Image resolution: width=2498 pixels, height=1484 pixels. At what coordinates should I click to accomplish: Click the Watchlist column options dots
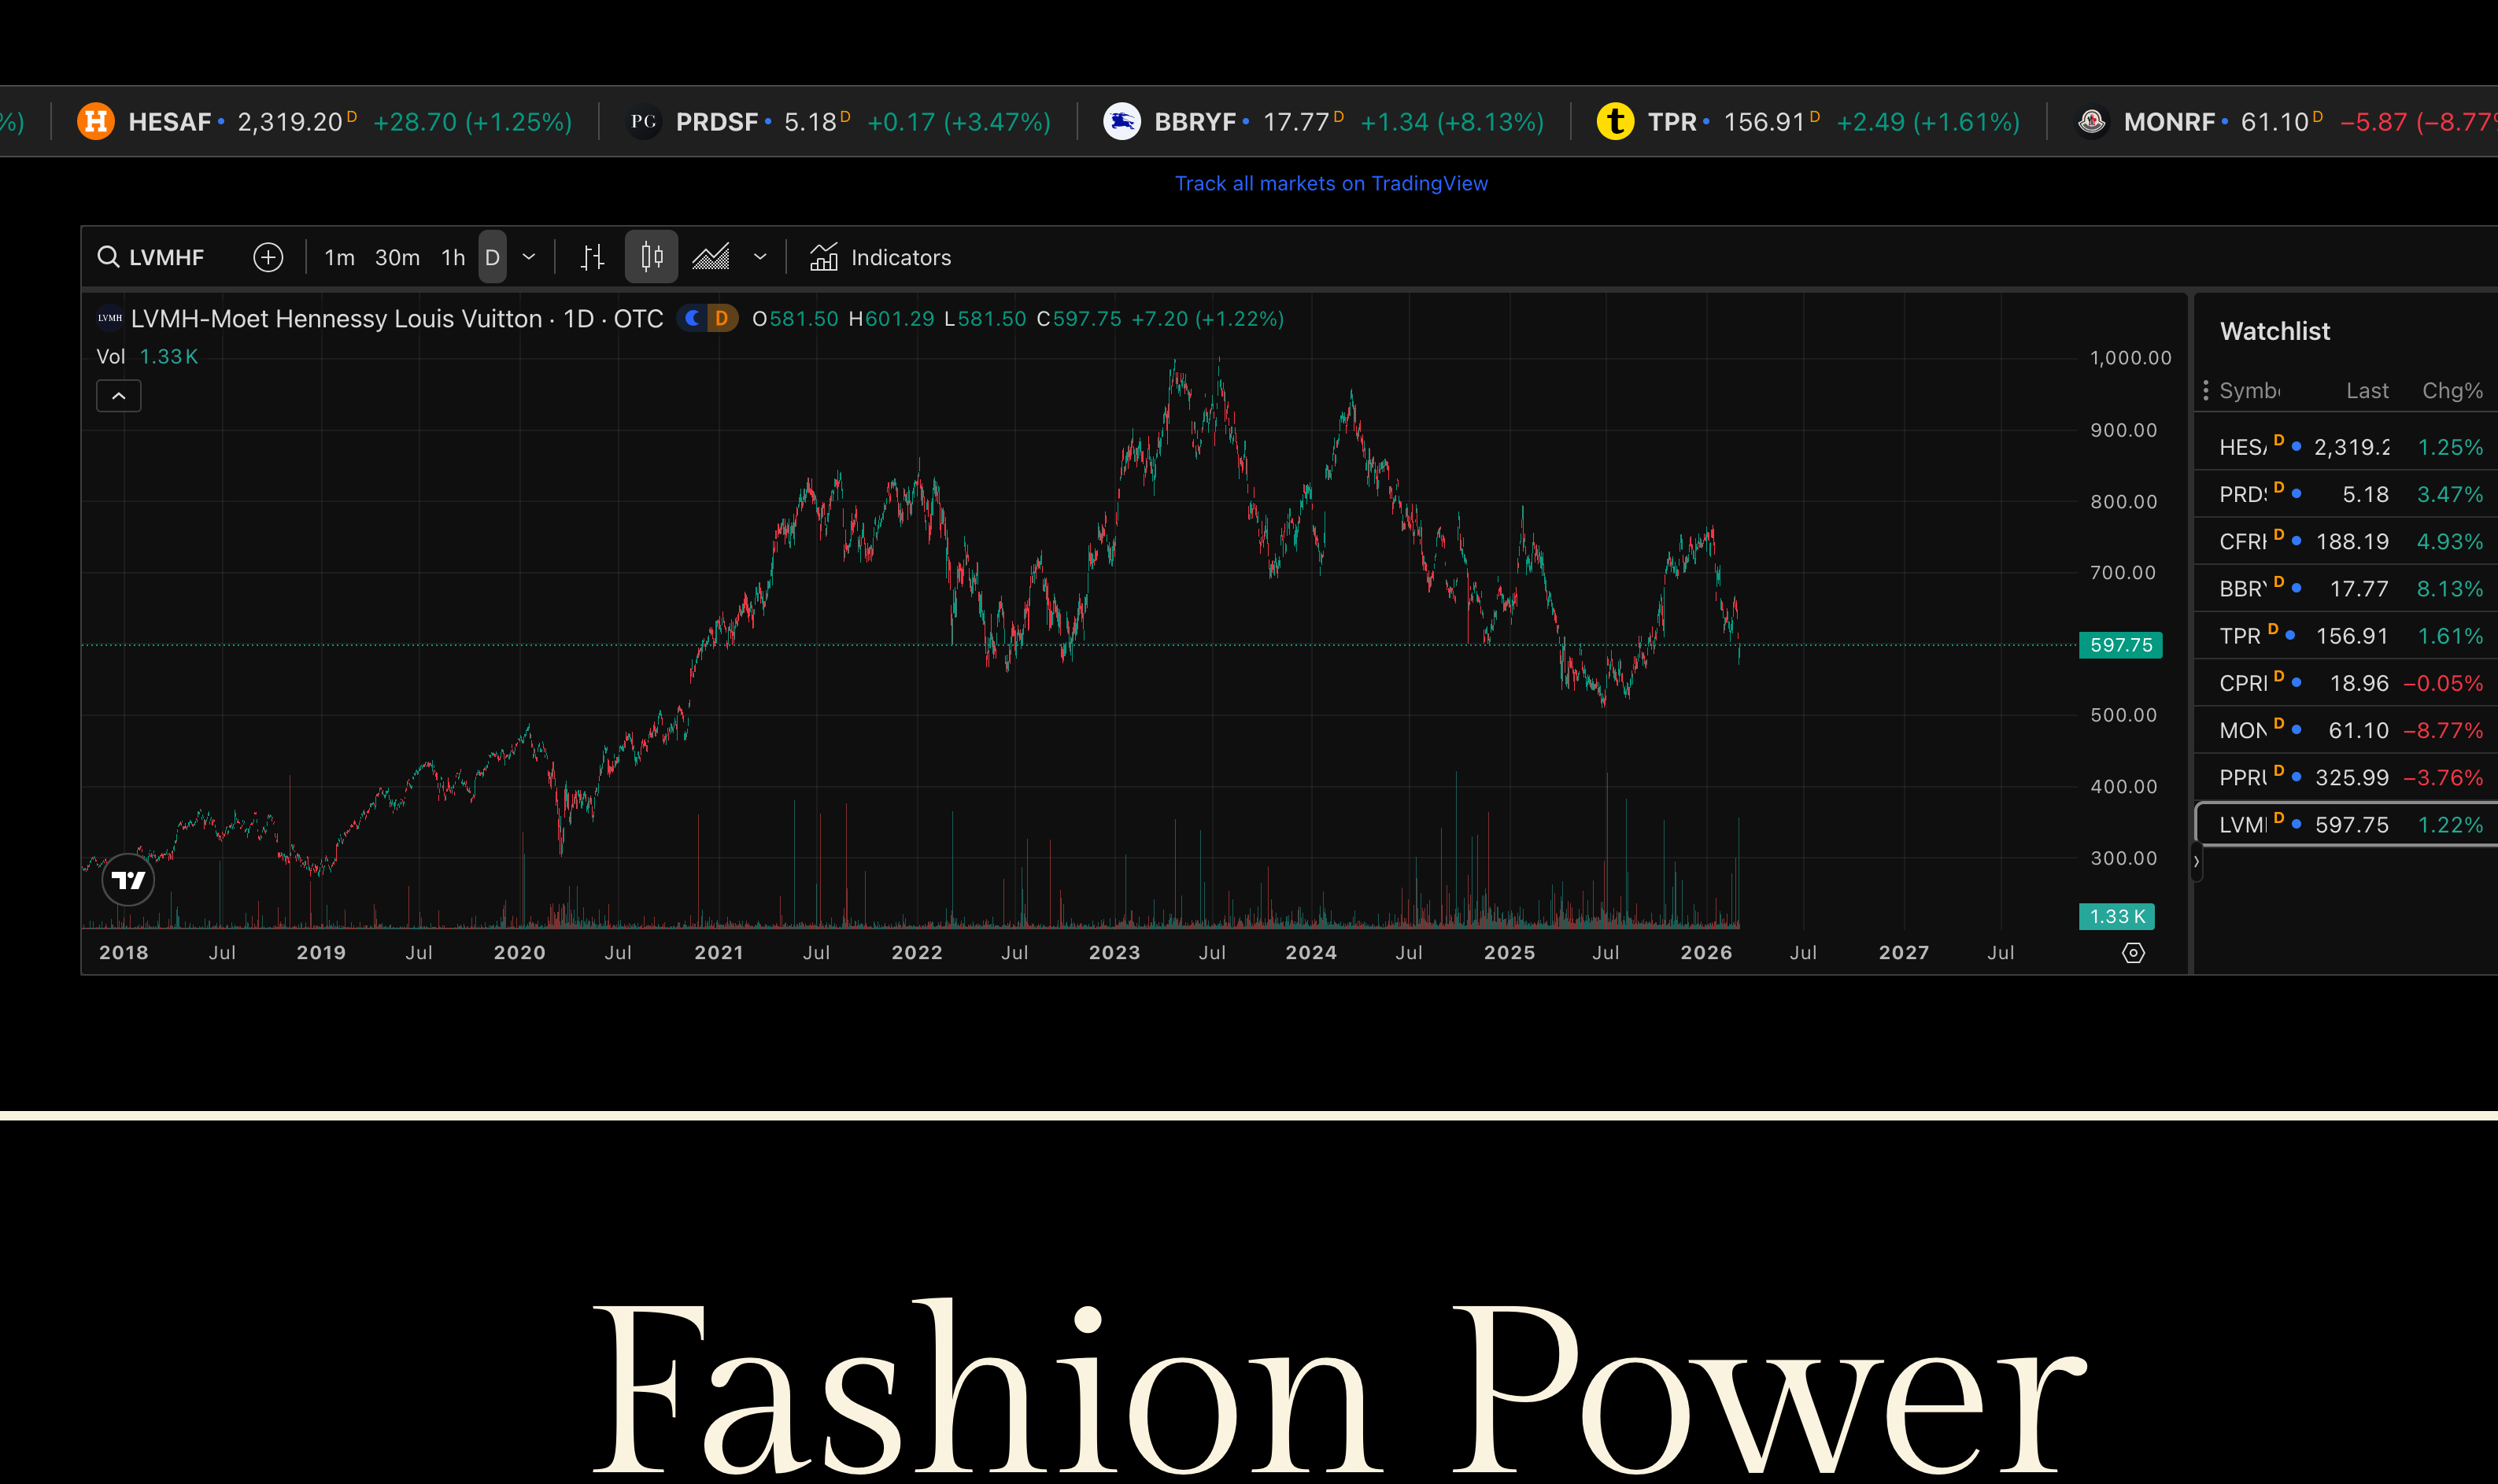[2205, 391]
